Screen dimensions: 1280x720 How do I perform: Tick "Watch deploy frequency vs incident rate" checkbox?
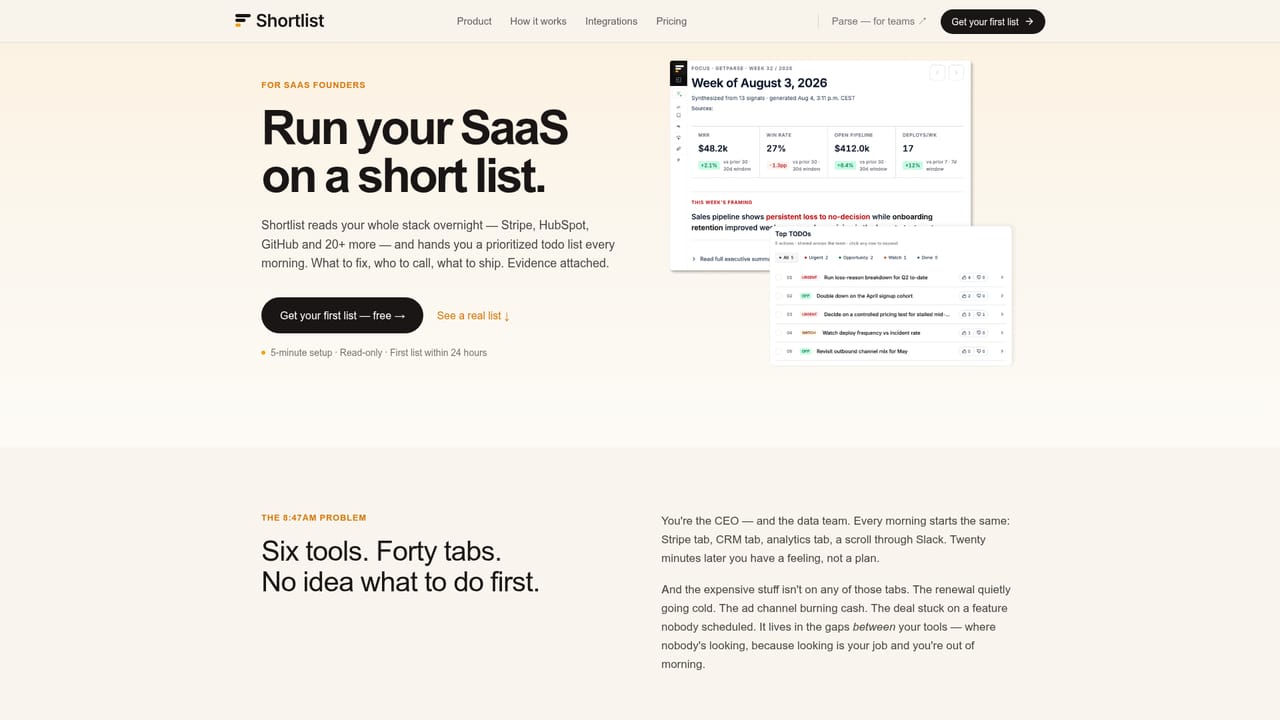pyautogui.click(x=779, y=333)
